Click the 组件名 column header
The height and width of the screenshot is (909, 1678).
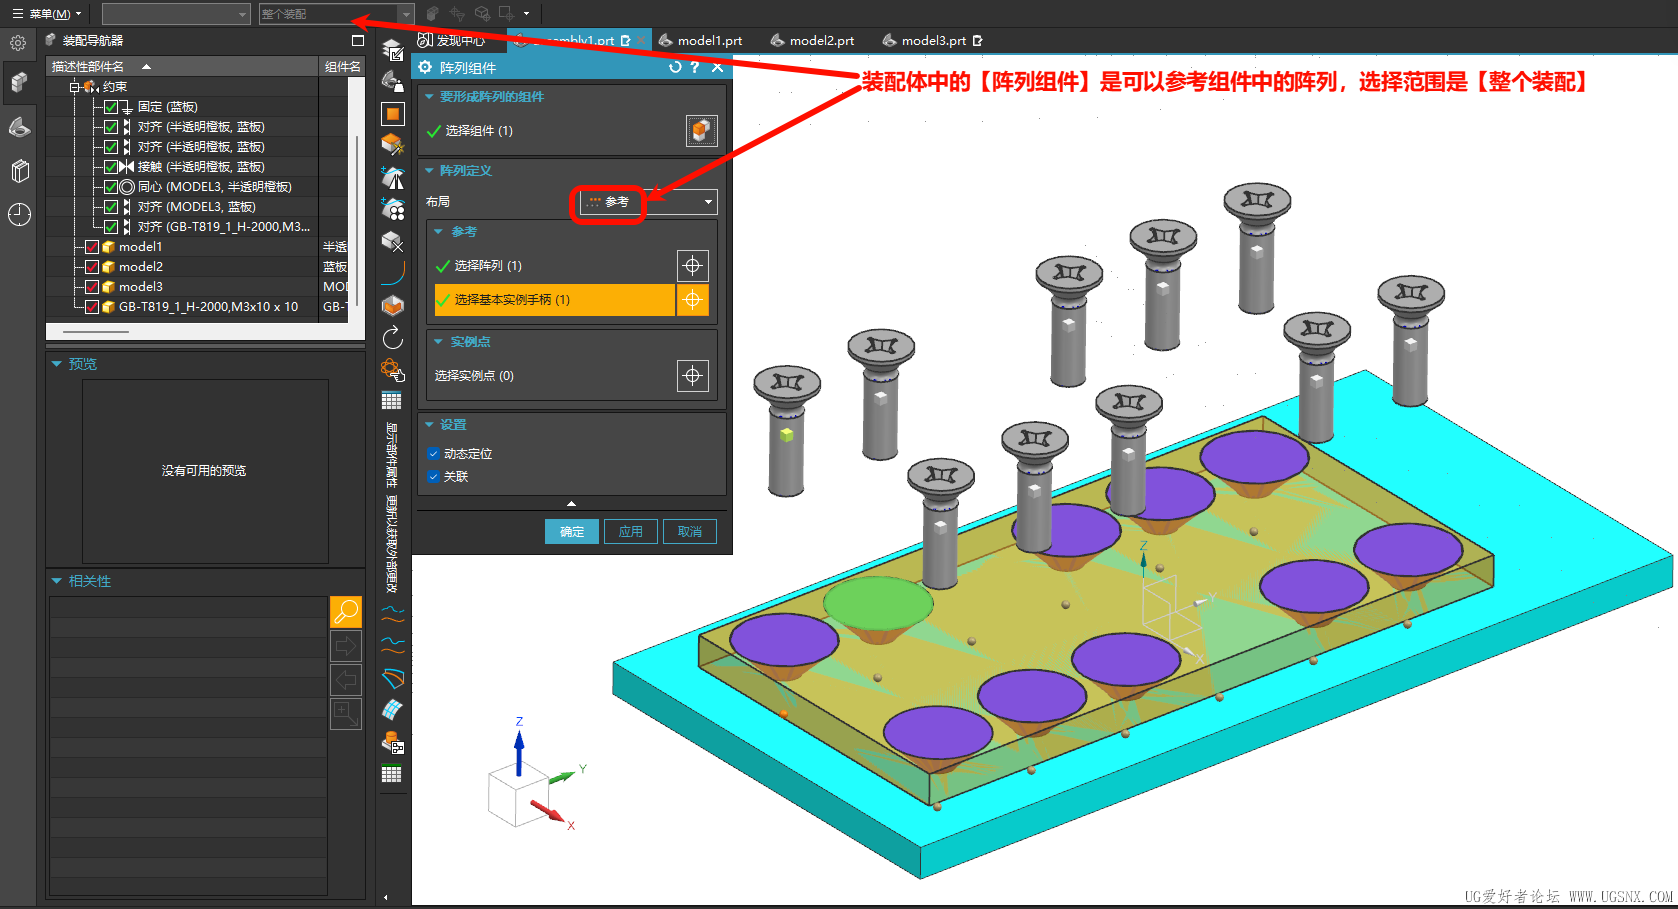342,66
